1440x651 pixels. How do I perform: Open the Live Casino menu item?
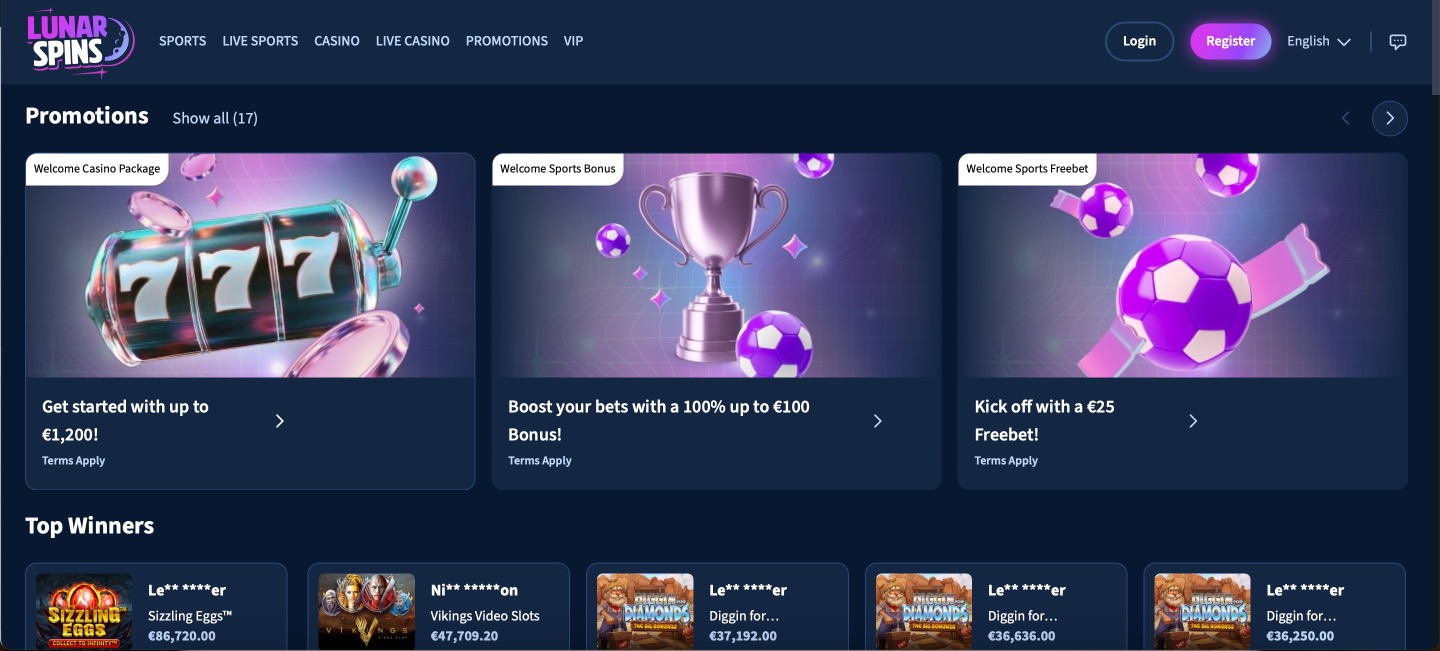point(412,41)
